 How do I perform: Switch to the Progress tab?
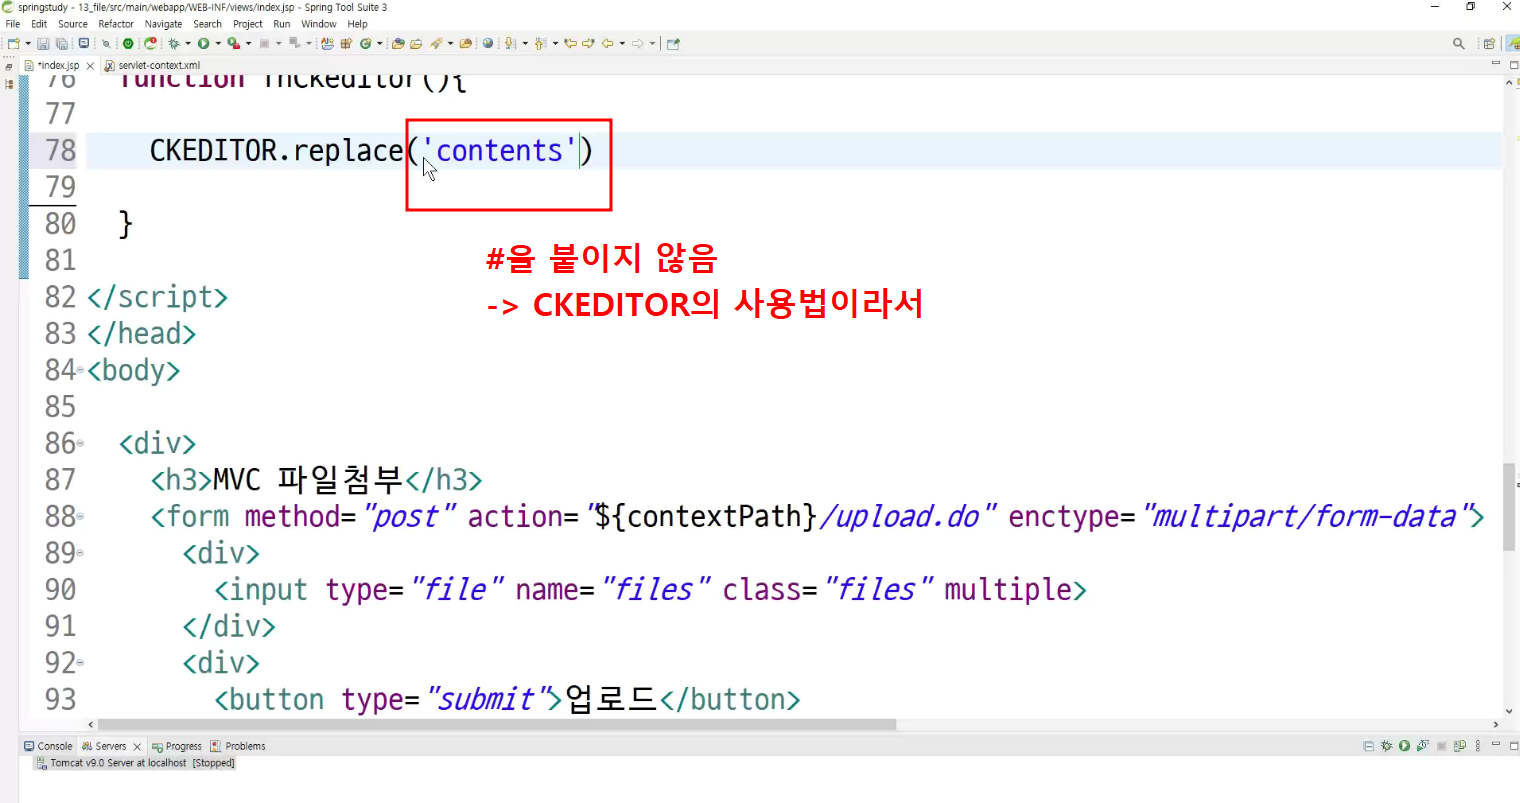[x=176, y=746]
